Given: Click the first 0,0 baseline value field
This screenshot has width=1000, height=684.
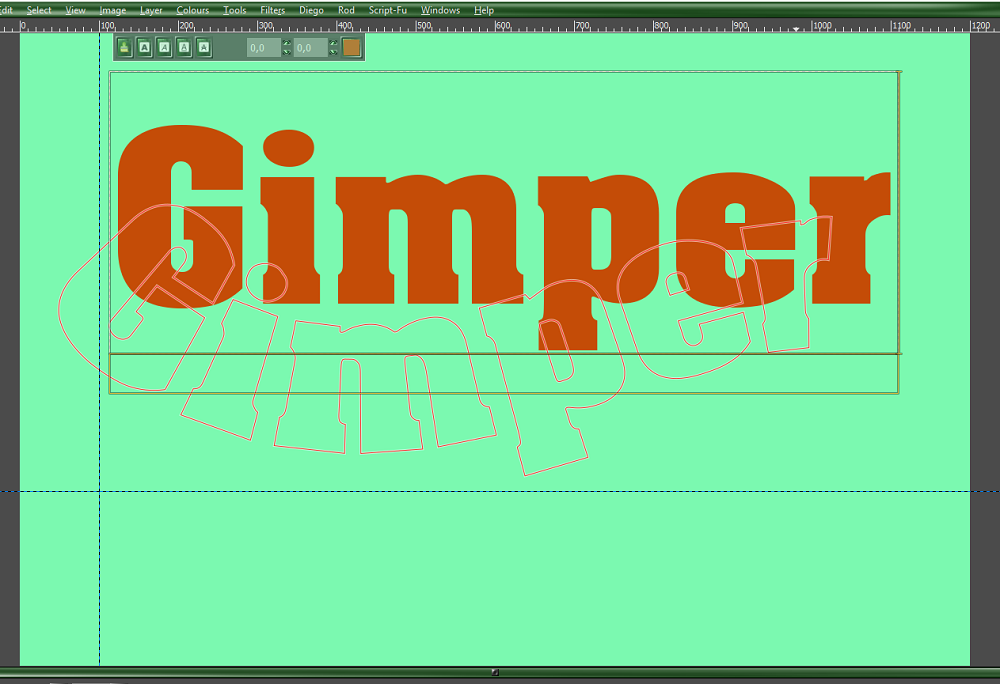Looking at the screenshot, I should click(264, 48).
